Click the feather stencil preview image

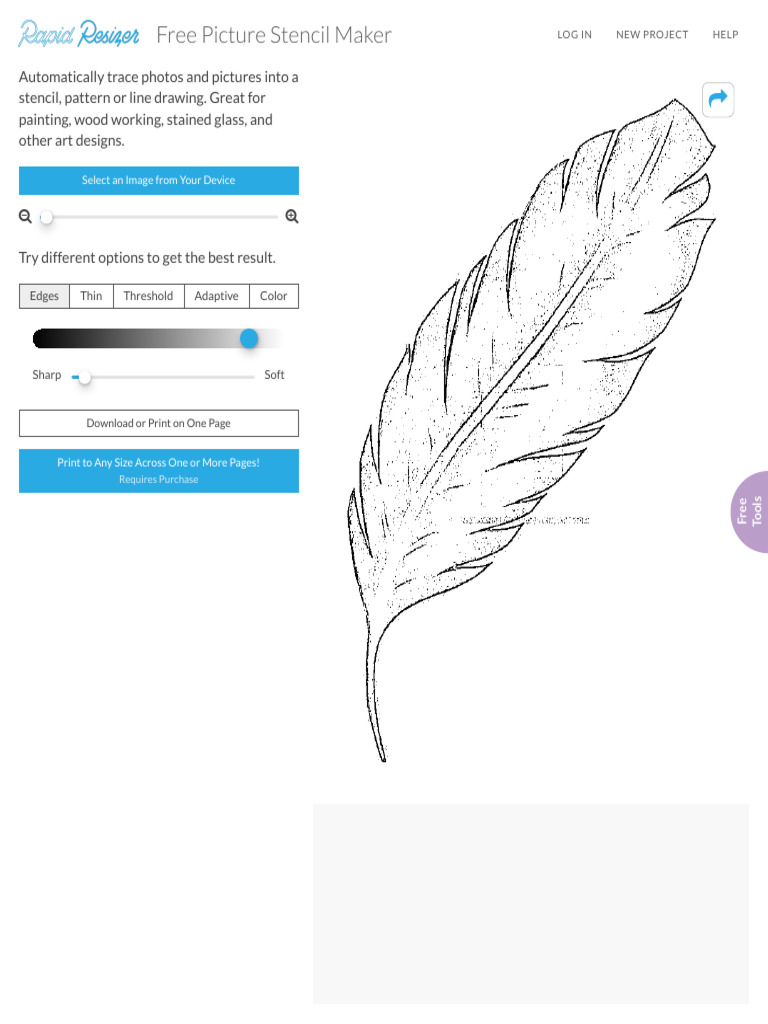[x=532, y=430]
